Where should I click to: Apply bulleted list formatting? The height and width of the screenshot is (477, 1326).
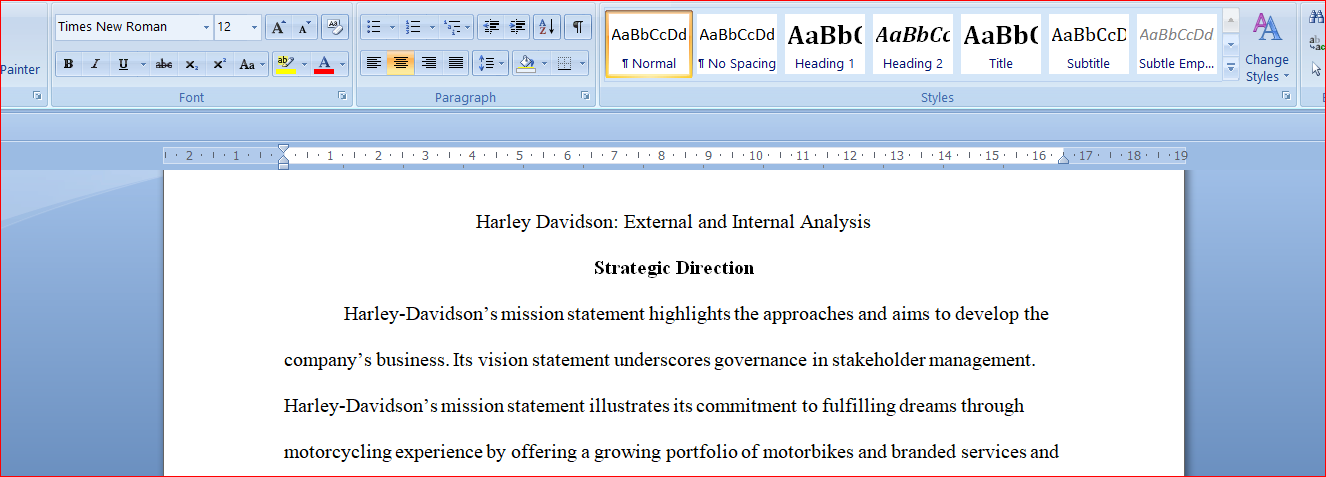click(x=374, y=27)
